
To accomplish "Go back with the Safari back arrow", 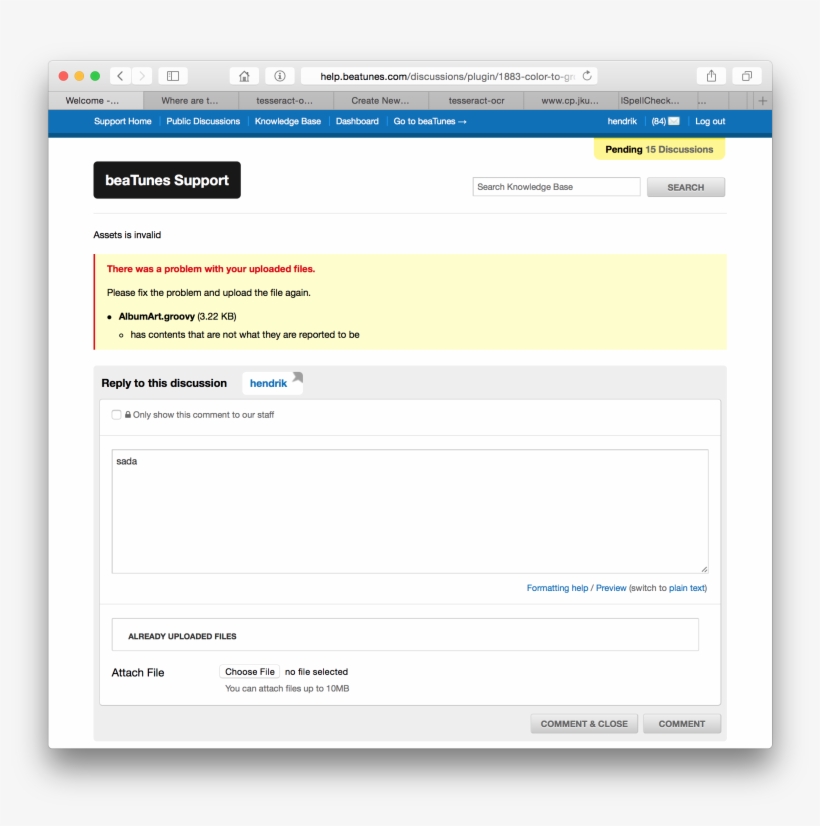I will click(121, 76).
